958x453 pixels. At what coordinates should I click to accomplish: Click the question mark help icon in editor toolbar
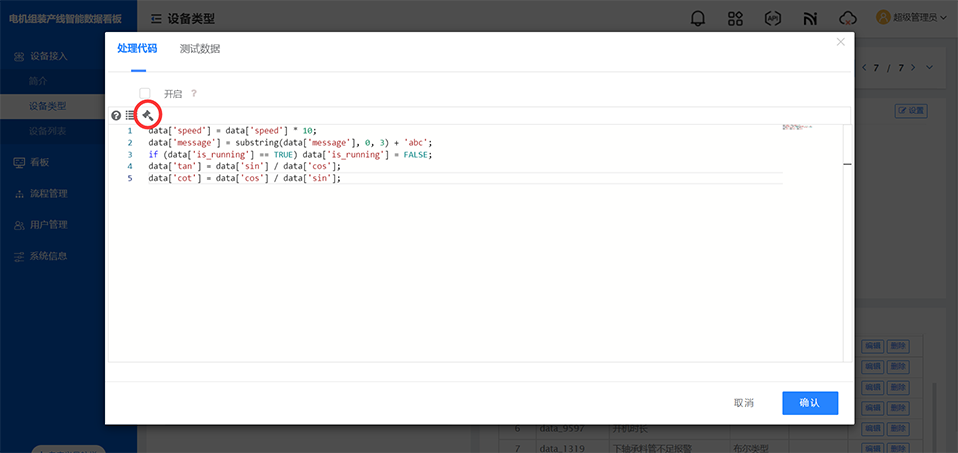pos(116,116)
